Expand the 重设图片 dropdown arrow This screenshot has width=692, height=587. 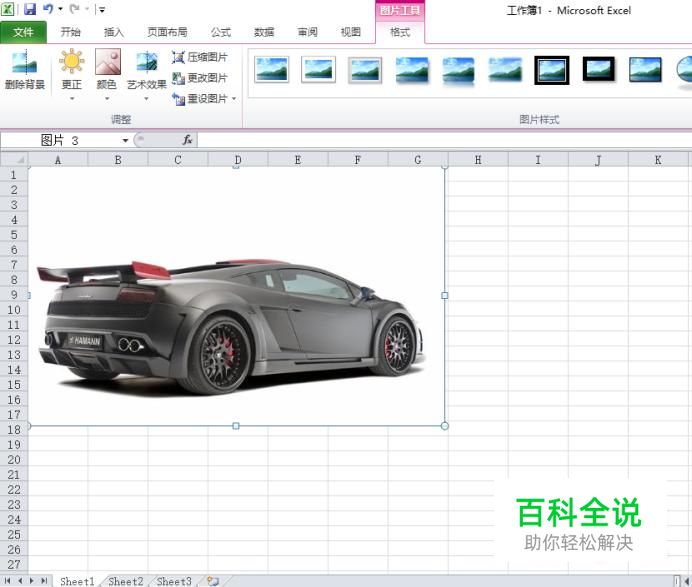(234, 98)
